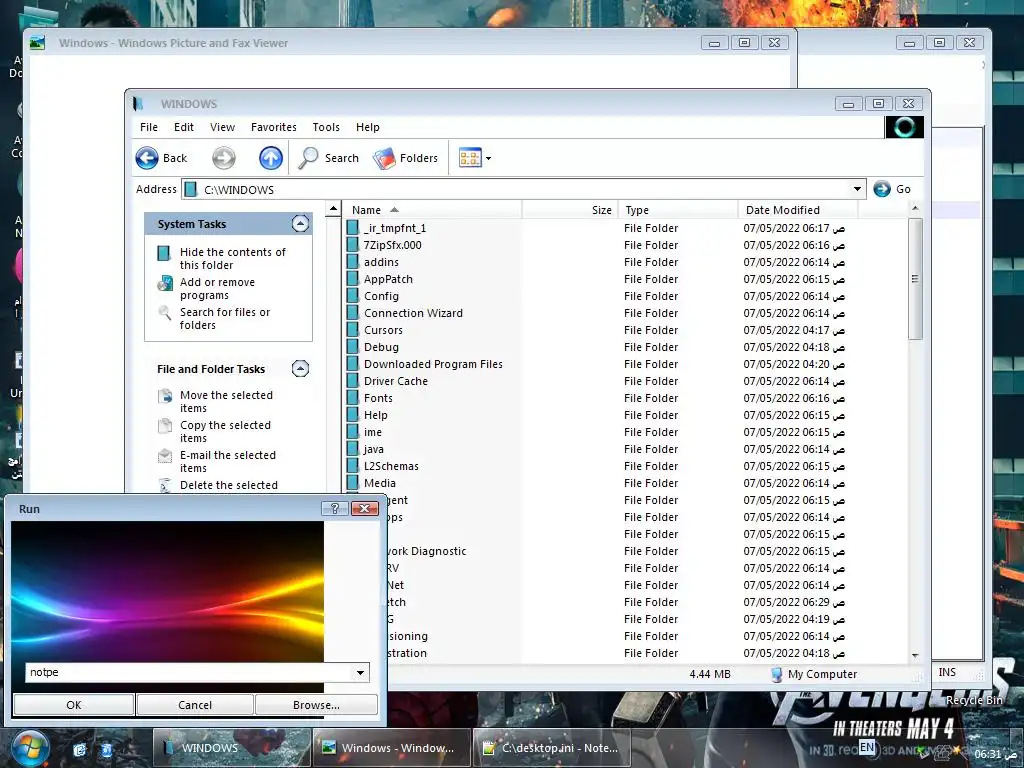This screenshot has width=1024, height=768.
Task: Click My Computer icon in status bar
Action: coord(776,674)
